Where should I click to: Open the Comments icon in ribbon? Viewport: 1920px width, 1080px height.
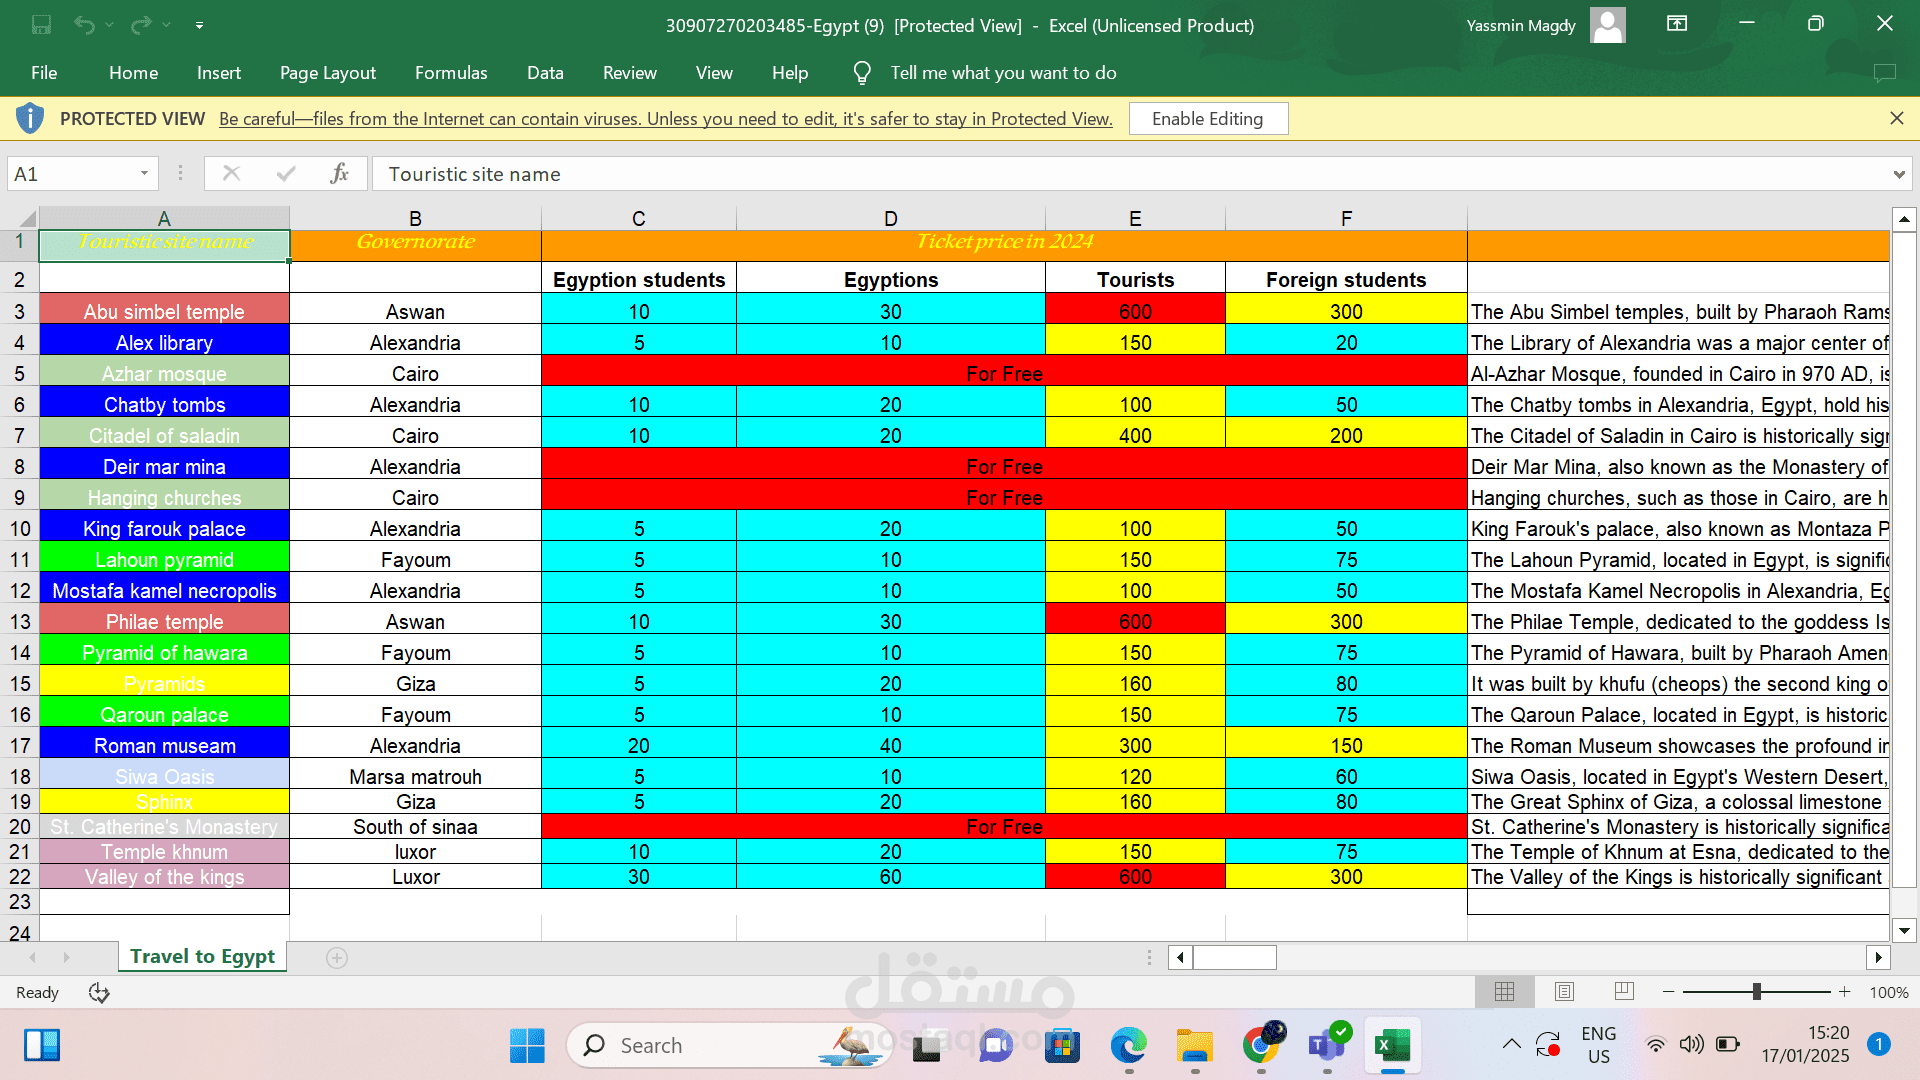(1884, 73)
